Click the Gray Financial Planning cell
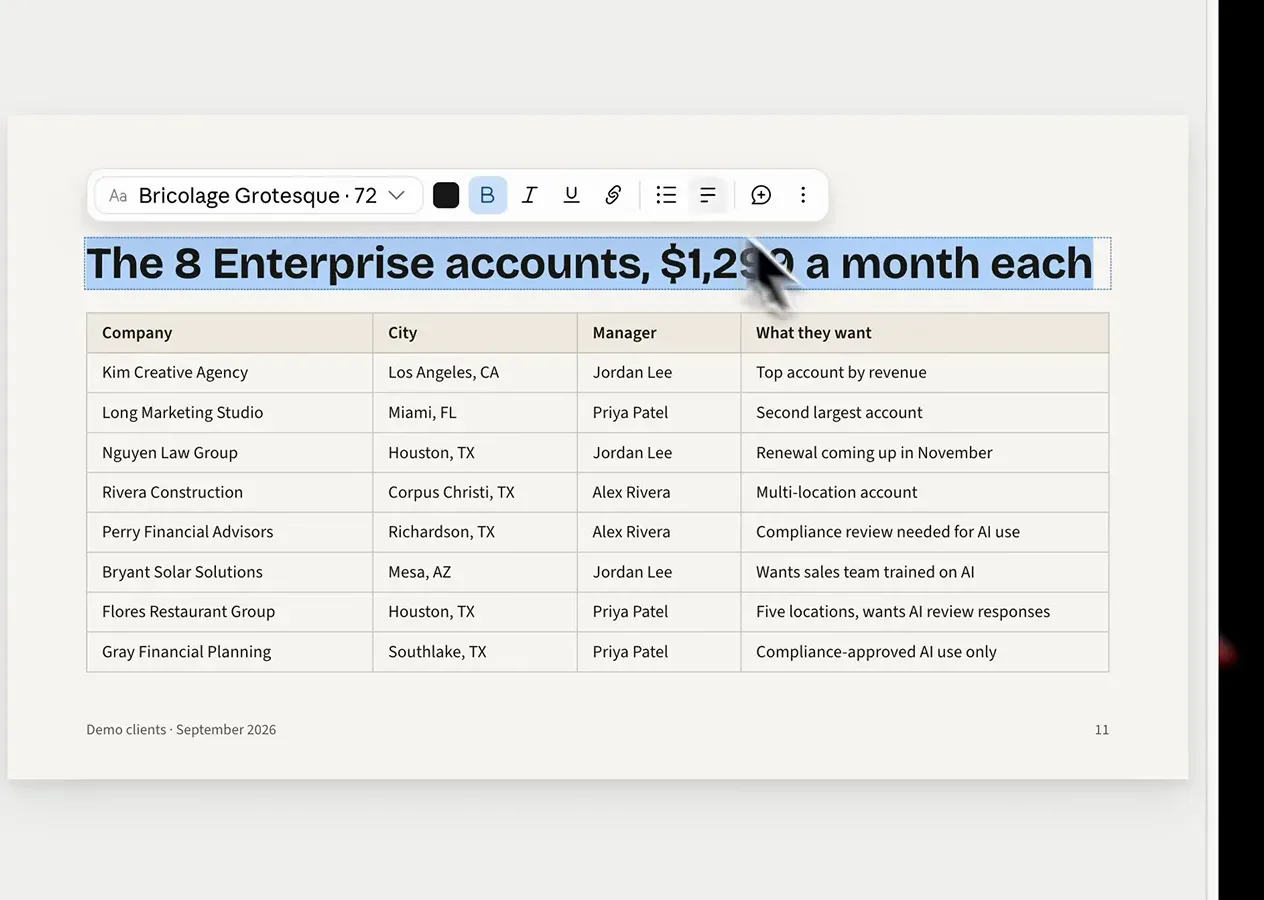 230,652
